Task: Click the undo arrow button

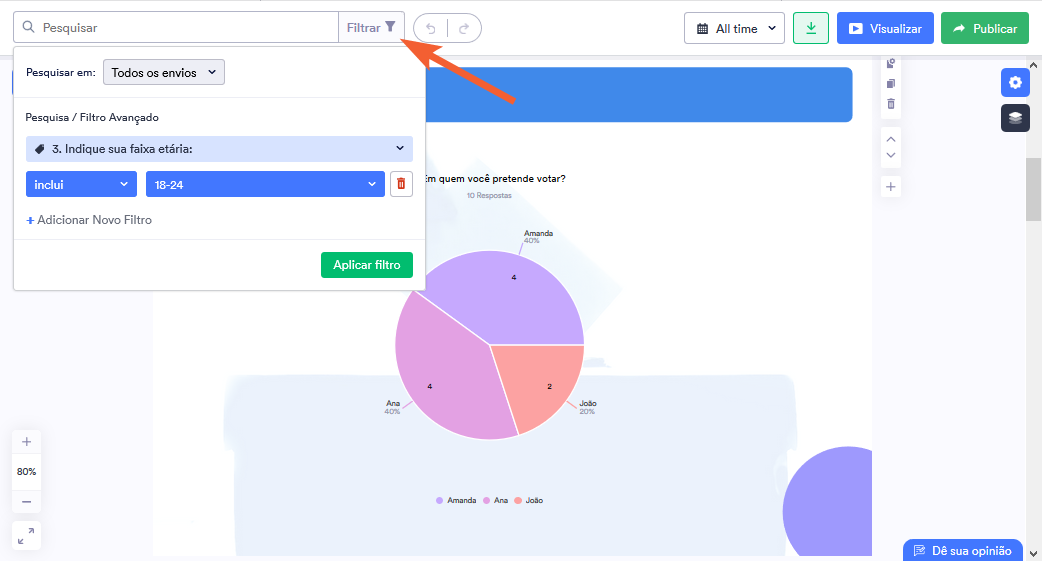Action: tap(431, 28)
